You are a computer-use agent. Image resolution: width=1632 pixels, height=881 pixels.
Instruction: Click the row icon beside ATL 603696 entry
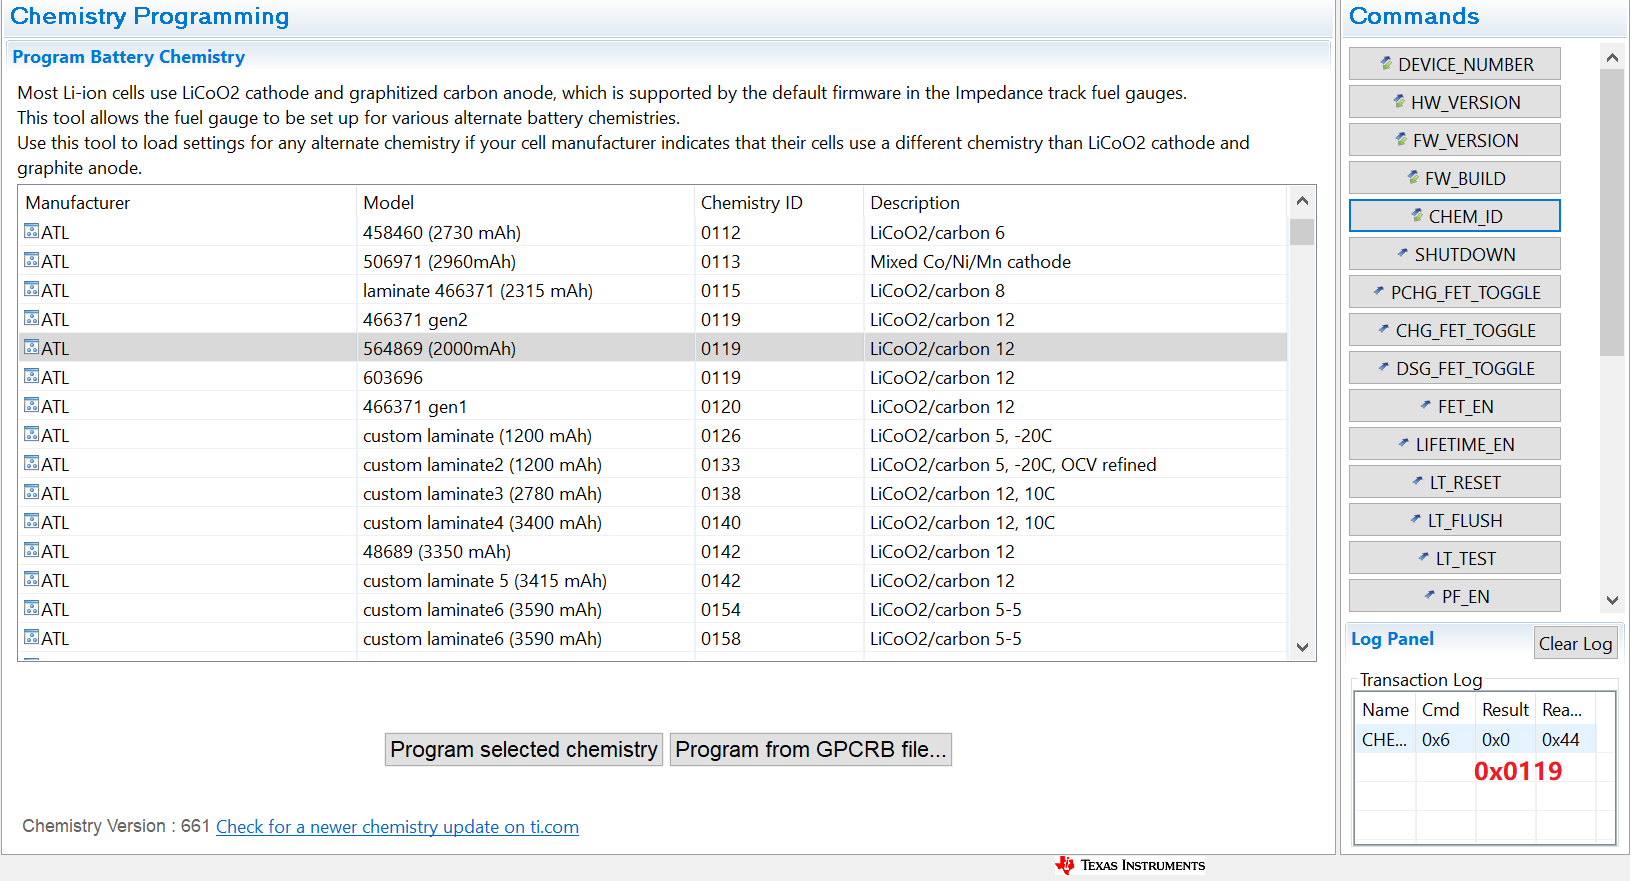[x=32, y=377]
